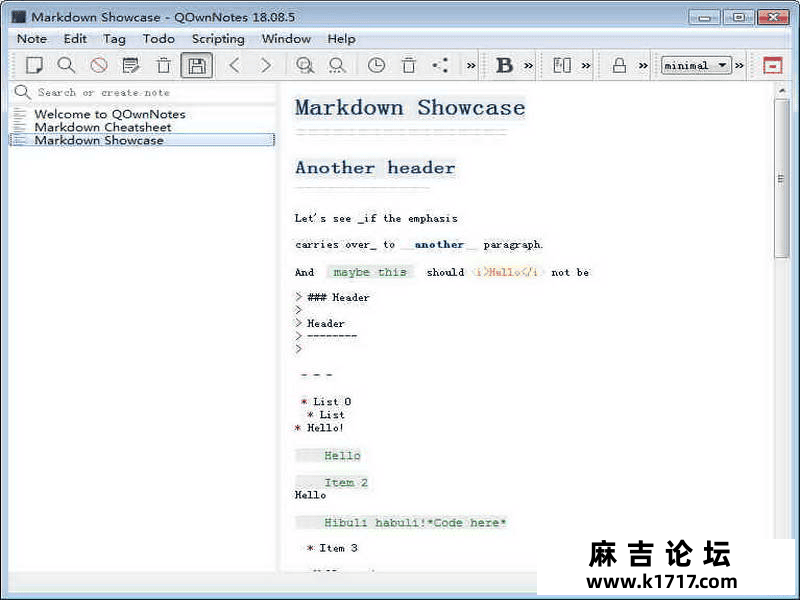Image resolution: width=800 pixels, height=600 pixels.
Task: Click the Another header heading text
Action: 375,167
